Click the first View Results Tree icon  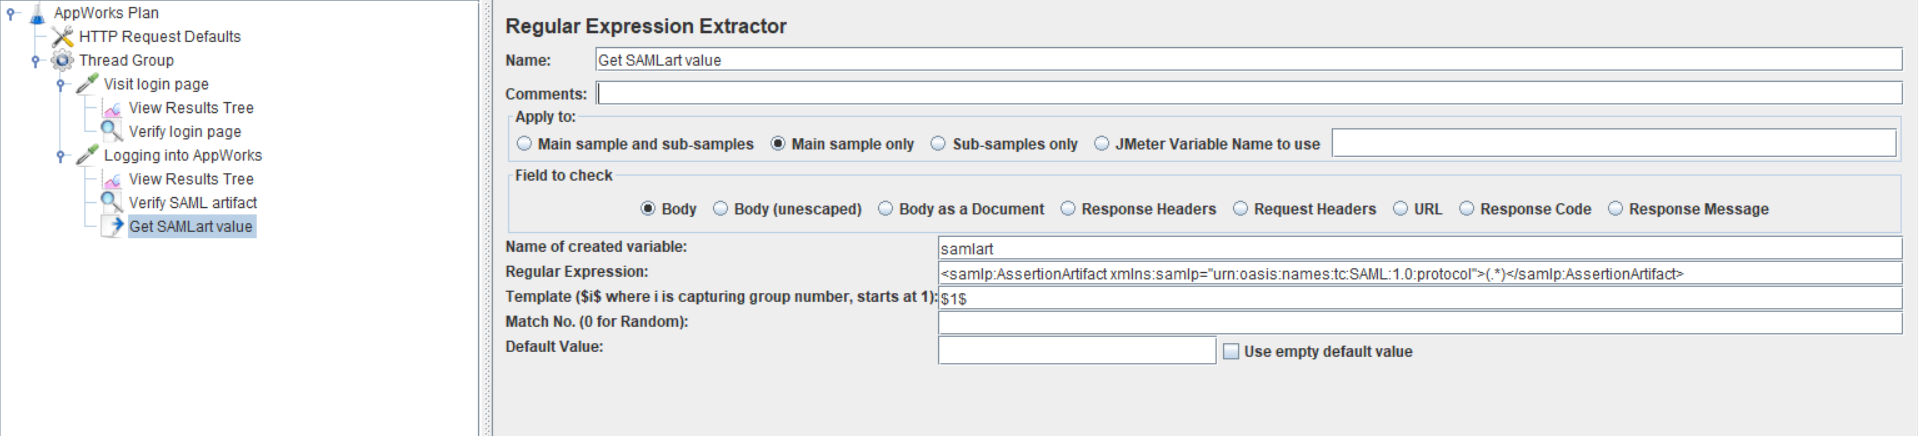point(112,108)
